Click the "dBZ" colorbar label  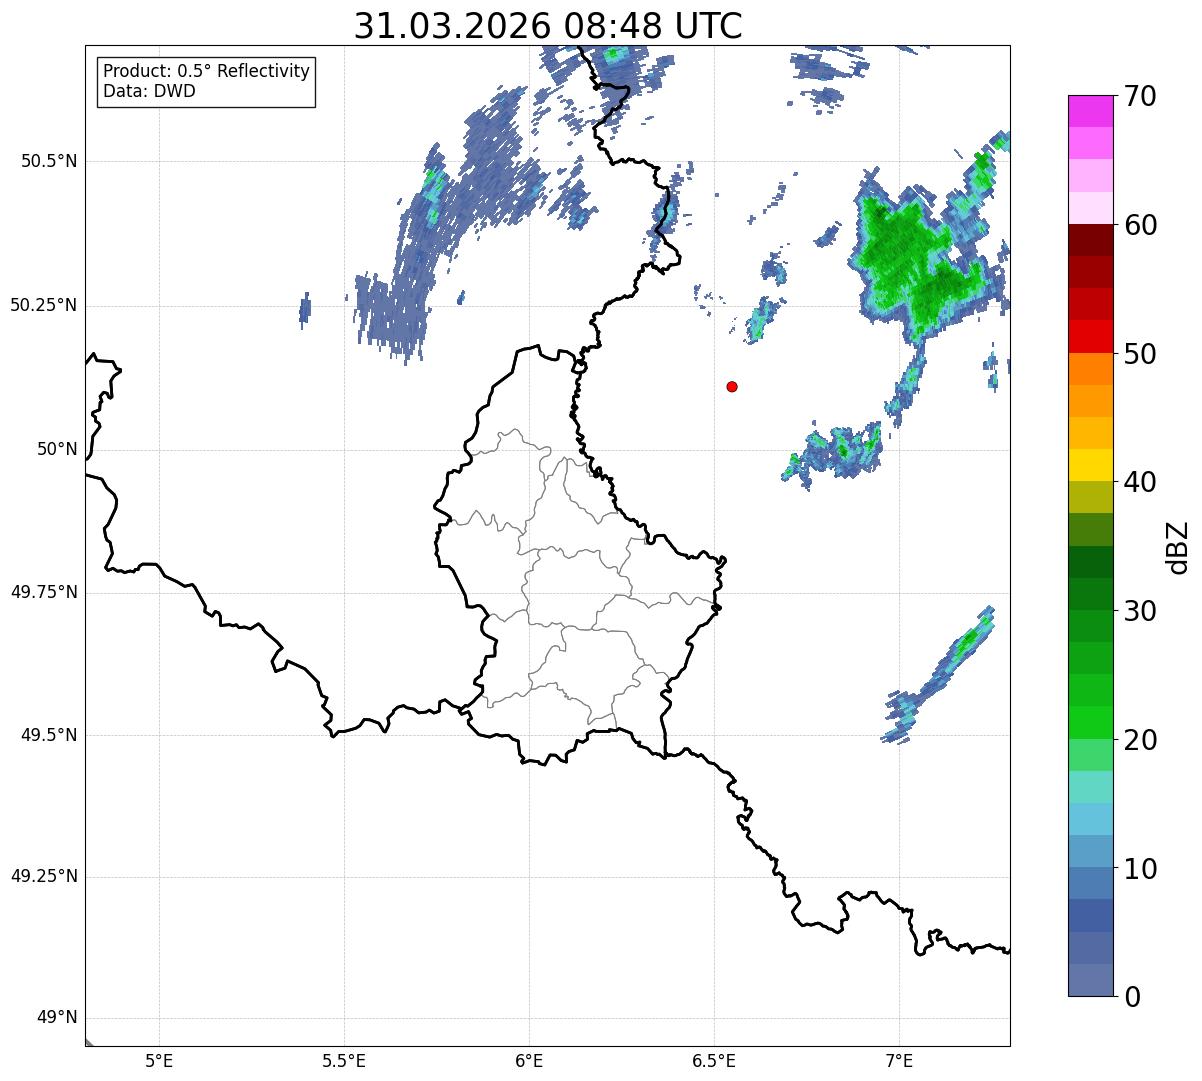click(1178, 546)
